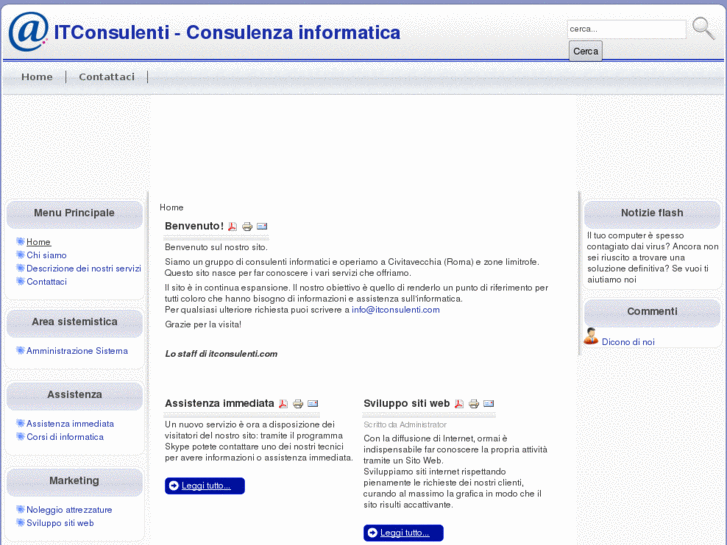Click the info@itconsulenti.com email link
Viewport: 727px width, 545px height.
395,310
